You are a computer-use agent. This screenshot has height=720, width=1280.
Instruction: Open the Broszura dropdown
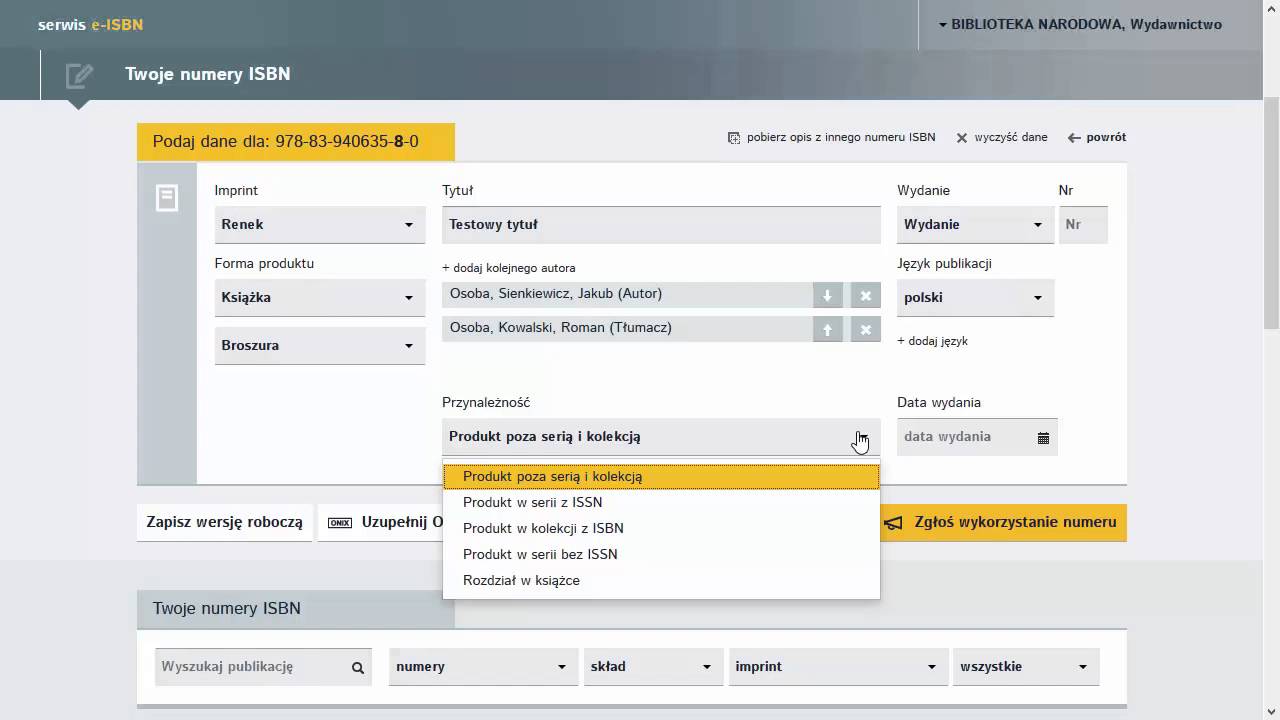[x=320, y=345]
